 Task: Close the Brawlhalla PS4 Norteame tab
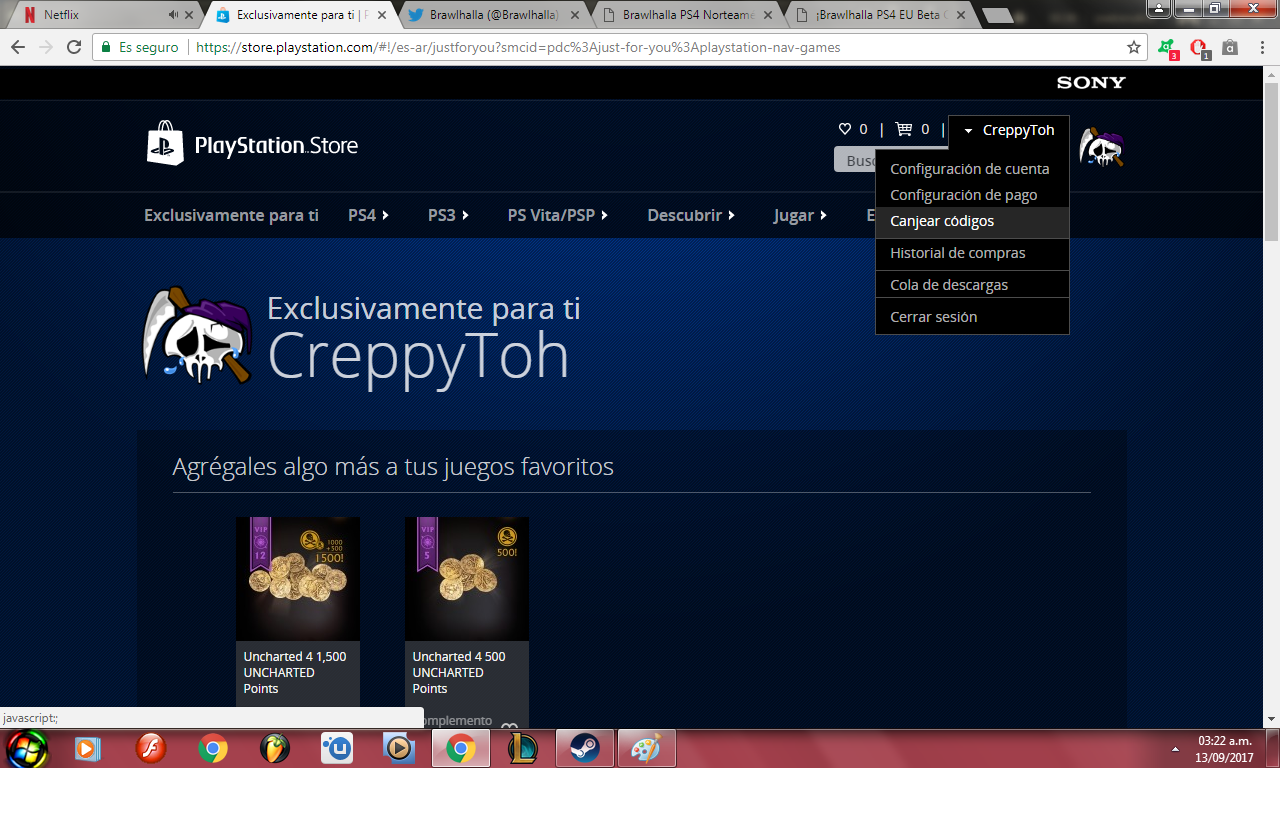(768, 15)
